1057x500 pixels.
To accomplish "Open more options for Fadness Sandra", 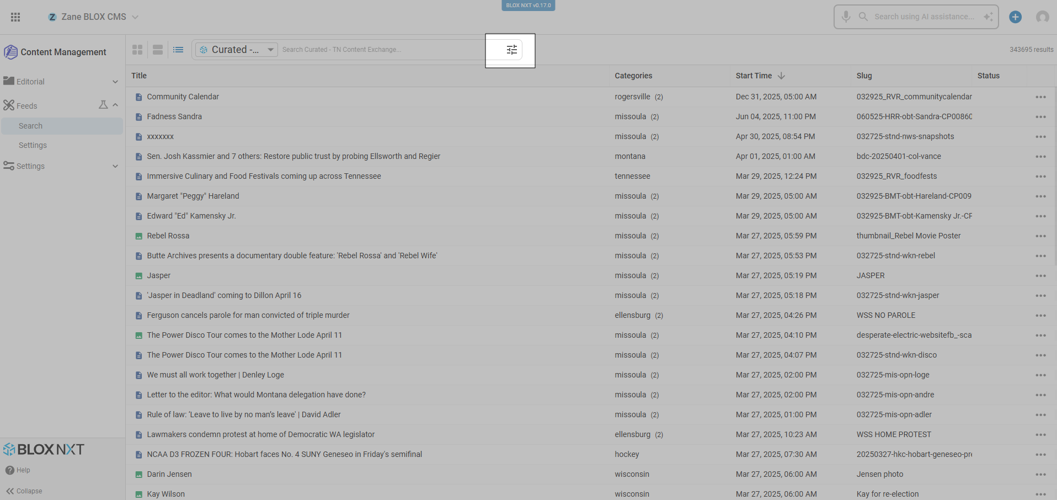I will [x=1041, y=117].
